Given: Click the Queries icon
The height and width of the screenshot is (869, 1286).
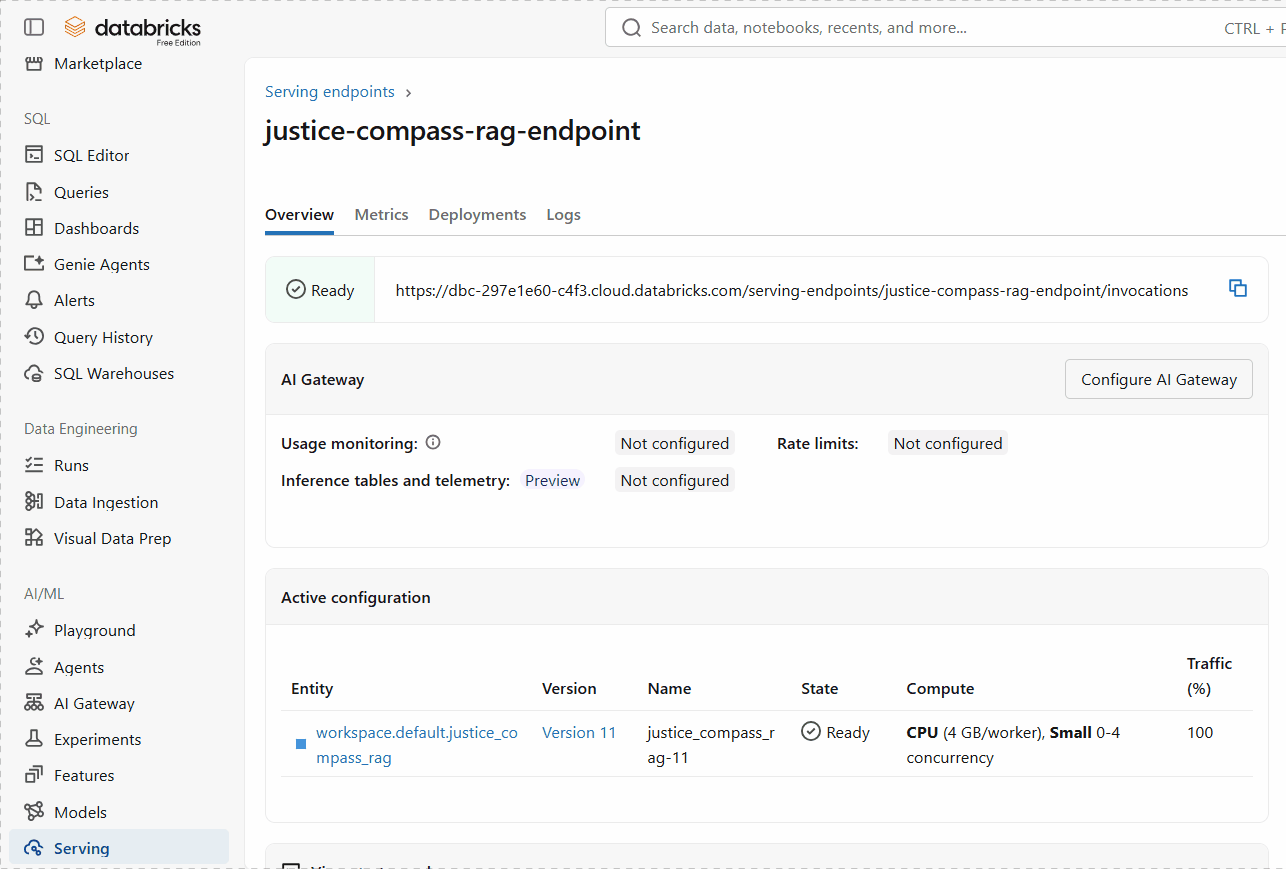Looking at the screenshot, I should pos(34,193).
